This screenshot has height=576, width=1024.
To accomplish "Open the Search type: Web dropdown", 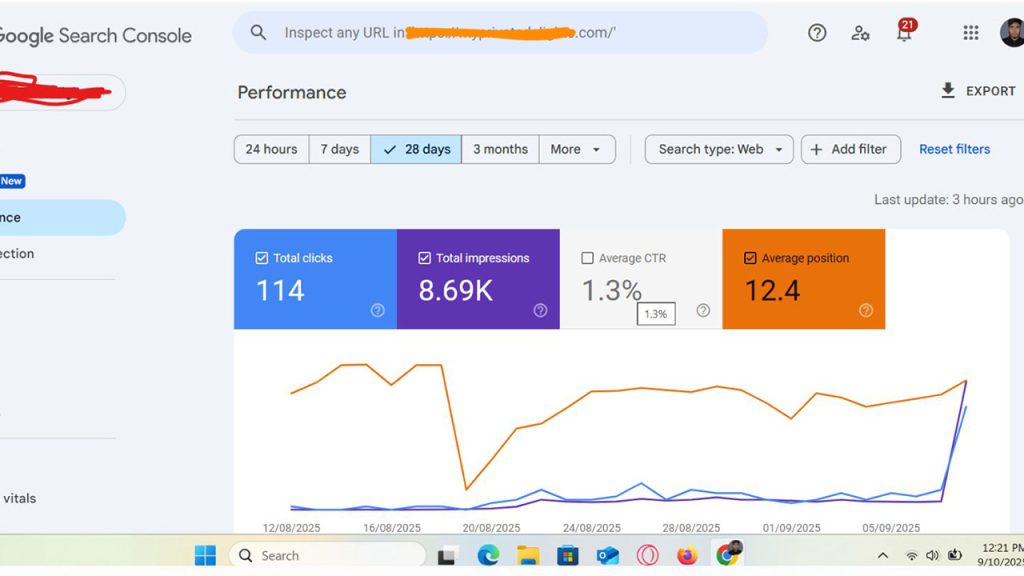I will (718, 149).
